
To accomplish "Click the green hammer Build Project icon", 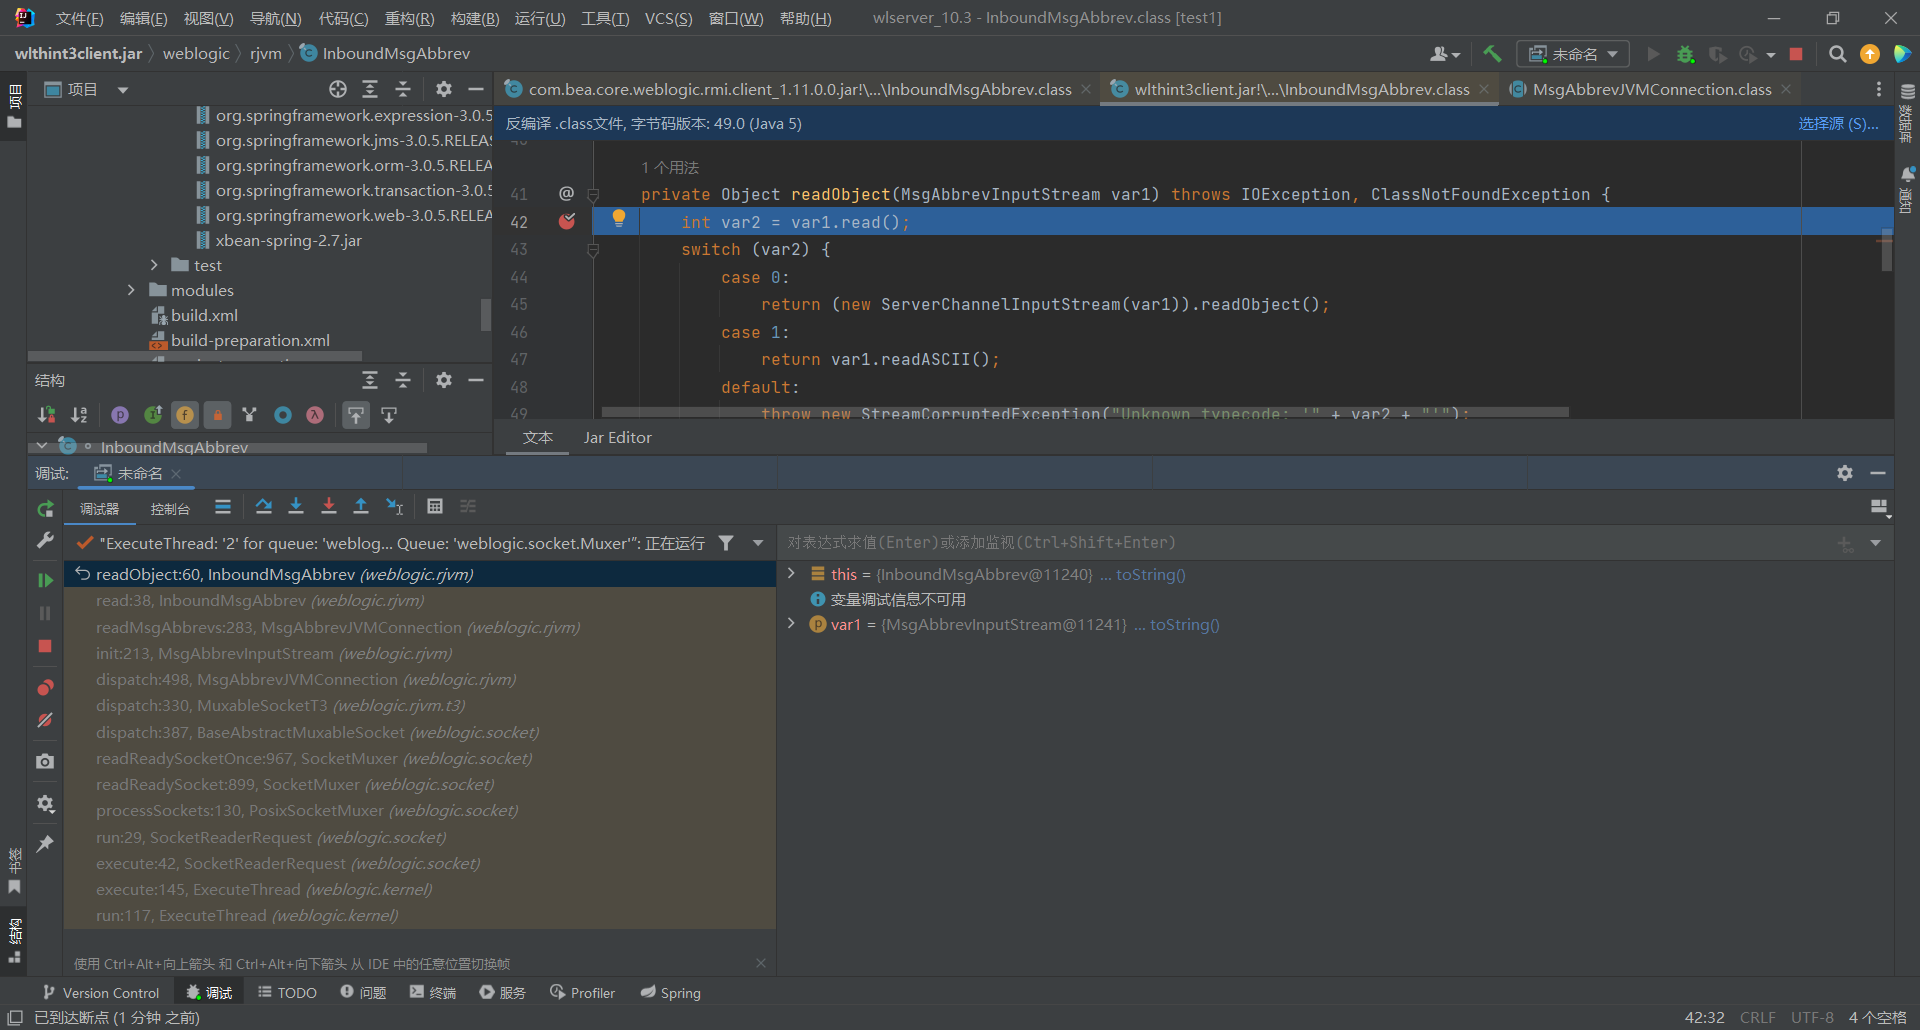I will tap(1492, 54).
